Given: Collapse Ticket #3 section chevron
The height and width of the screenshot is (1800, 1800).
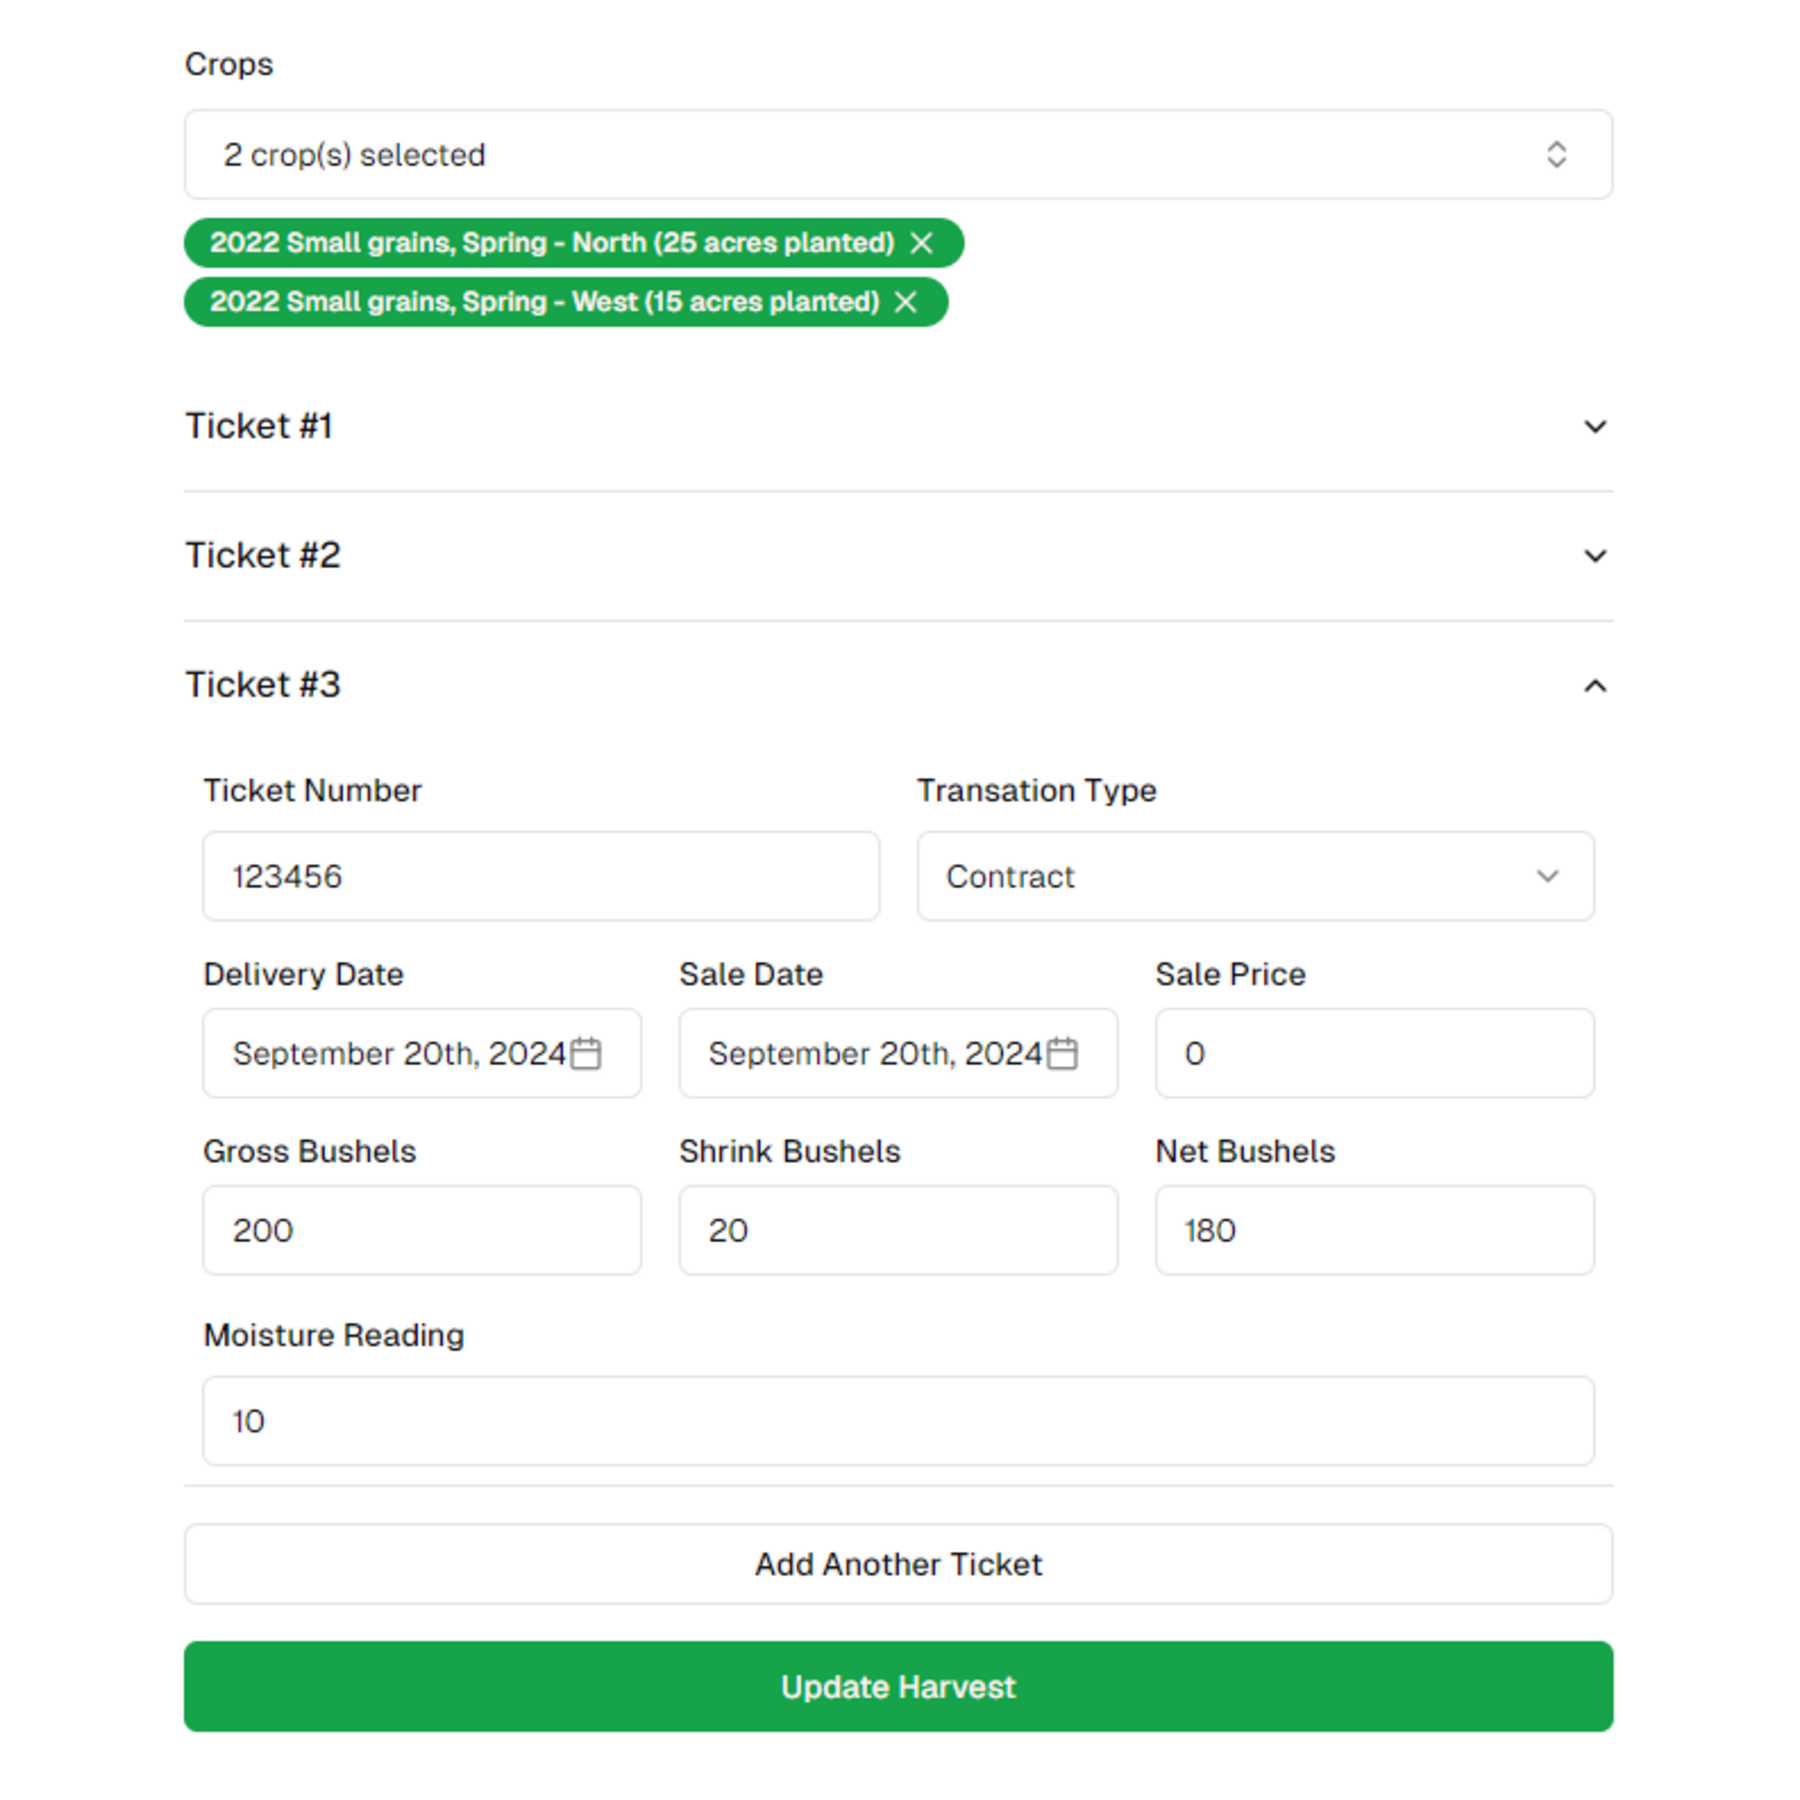Looking at the screenshot, I should point(1595,686).
